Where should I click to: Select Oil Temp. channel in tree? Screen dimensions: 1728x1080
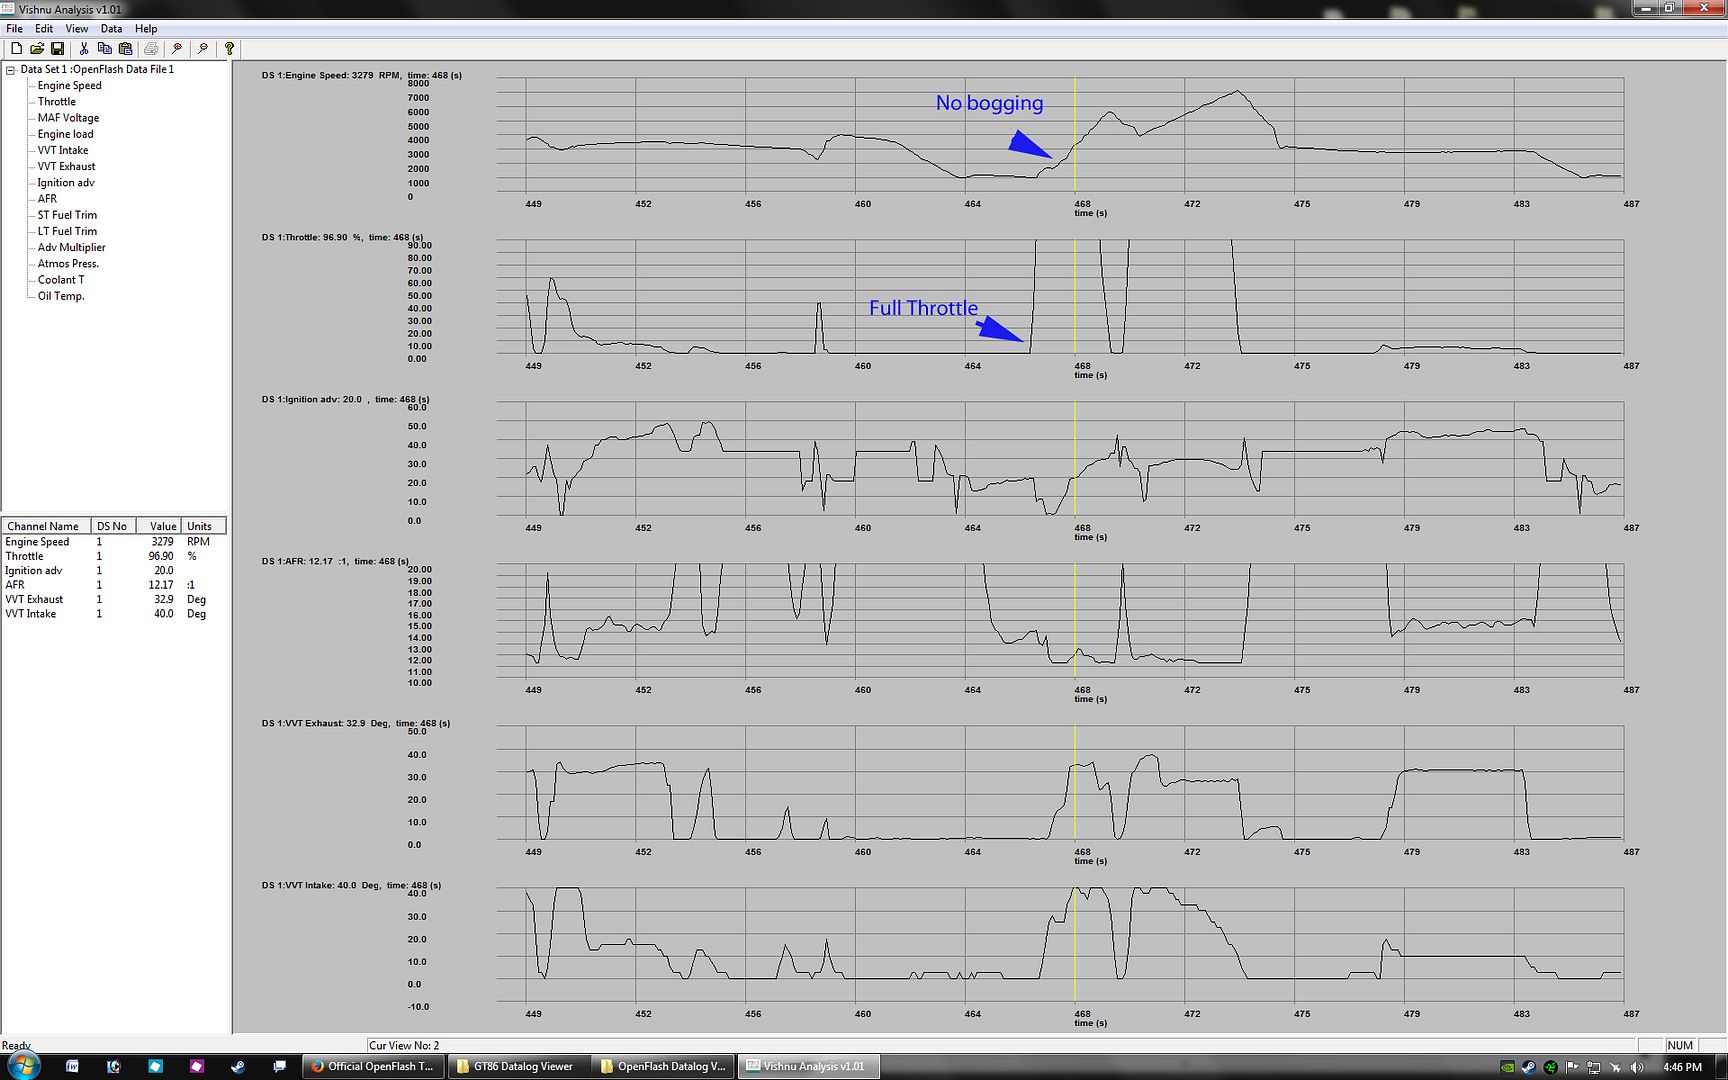(61, 296)
